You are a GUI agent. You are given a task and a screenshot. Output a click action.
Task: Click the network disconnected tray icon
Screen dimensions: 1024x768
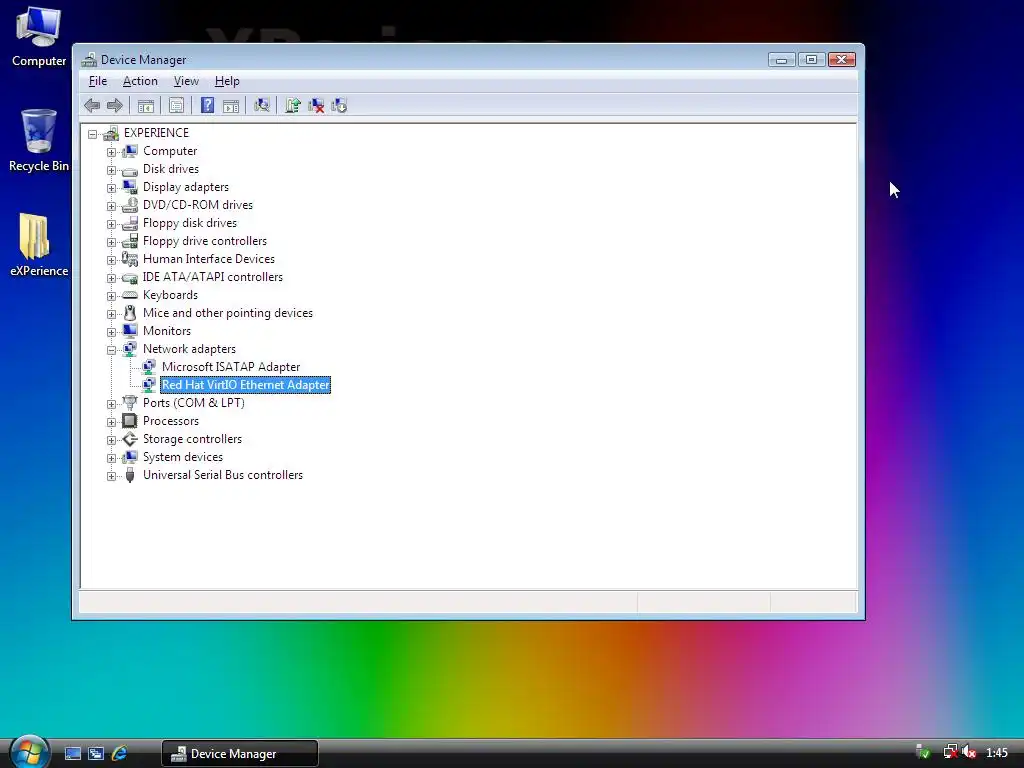(950, 753)
